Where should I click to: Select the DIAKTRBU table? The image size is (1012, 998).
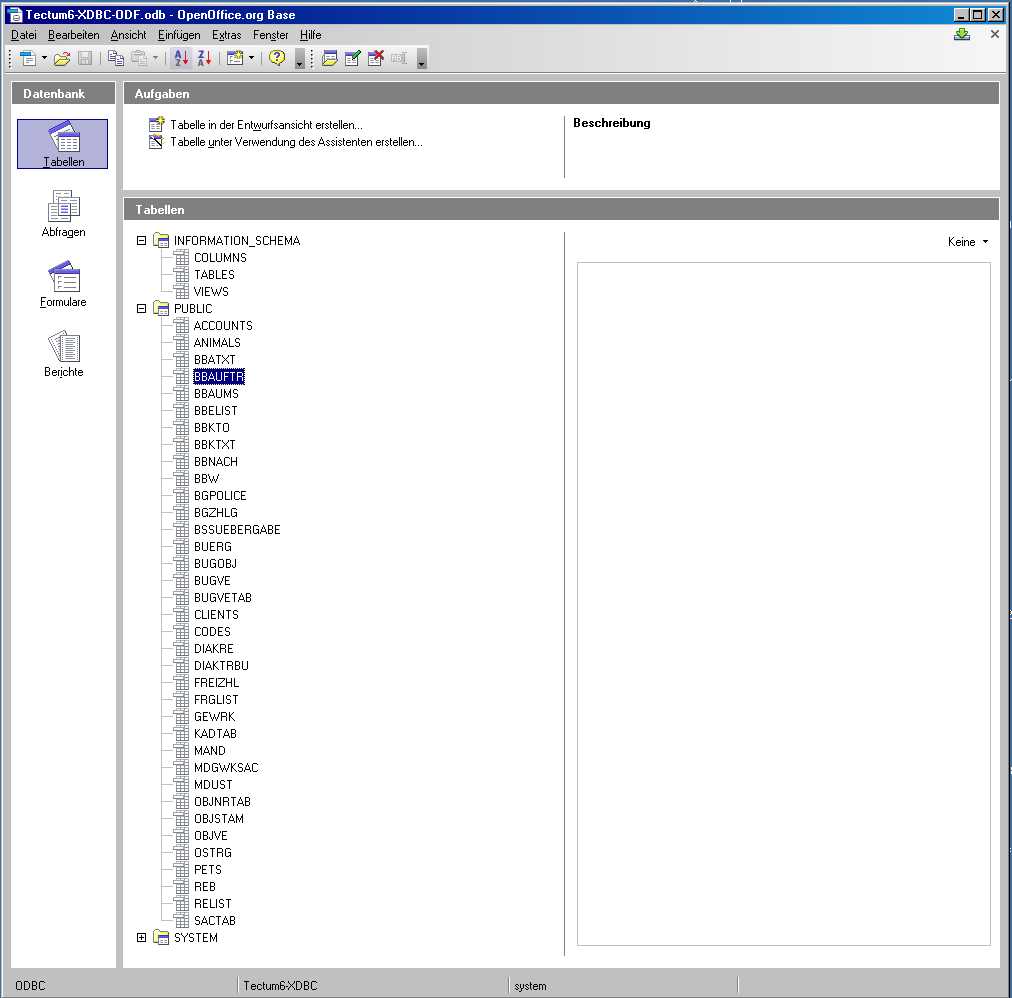[x=221, y=666]
